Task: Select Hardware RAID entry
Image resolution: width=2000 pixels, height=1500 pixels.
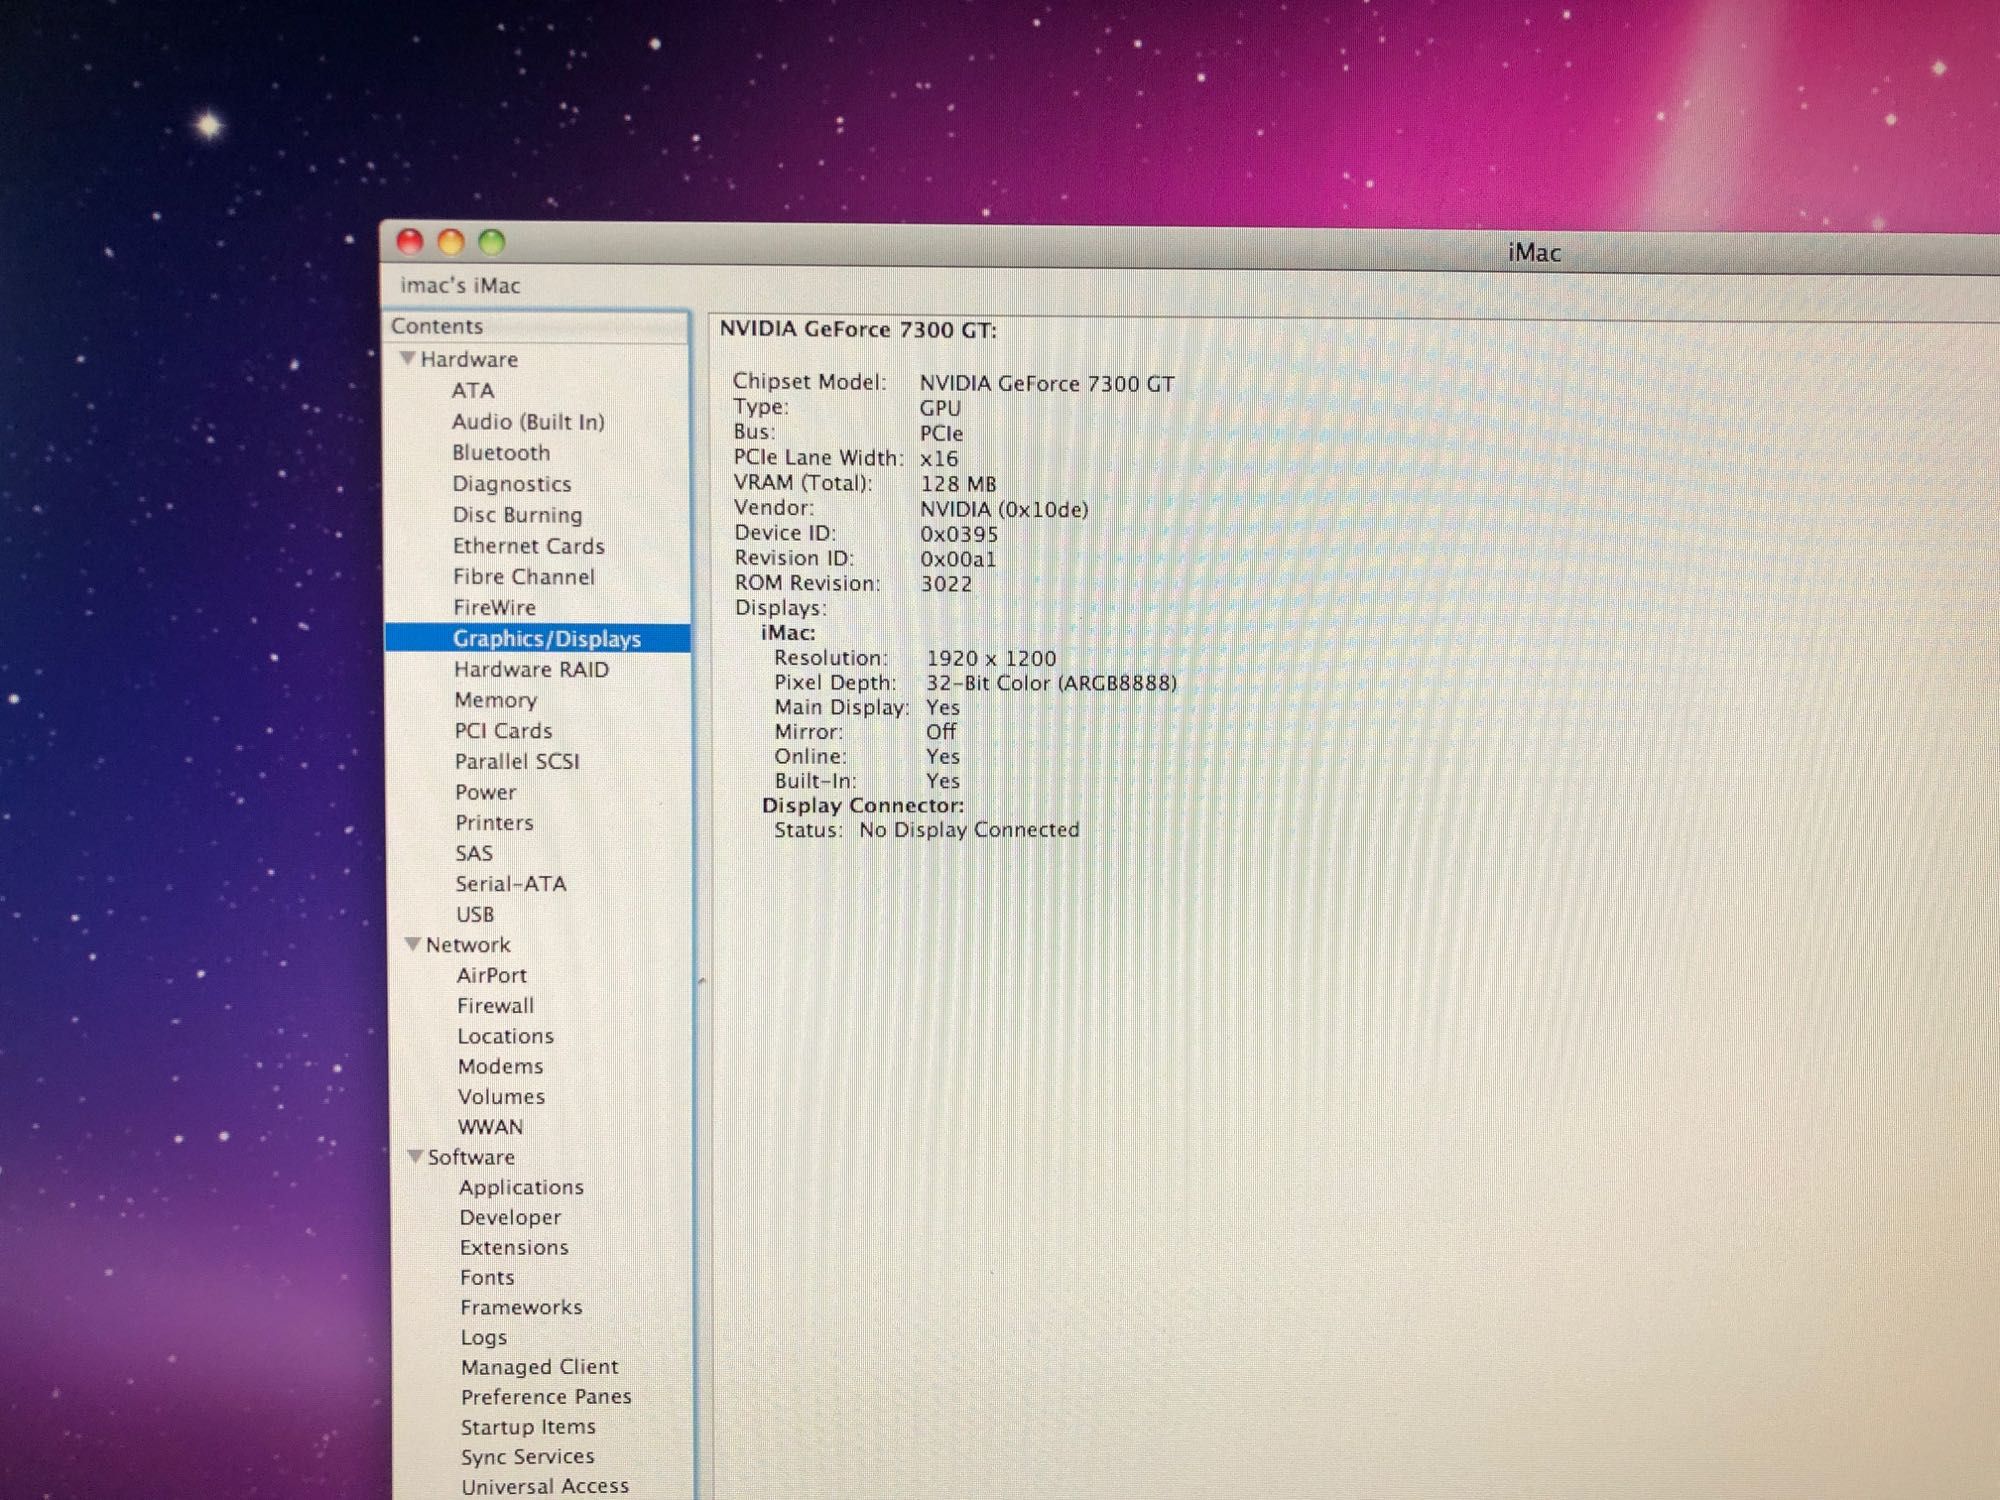Action: click(x=531, y=669)
